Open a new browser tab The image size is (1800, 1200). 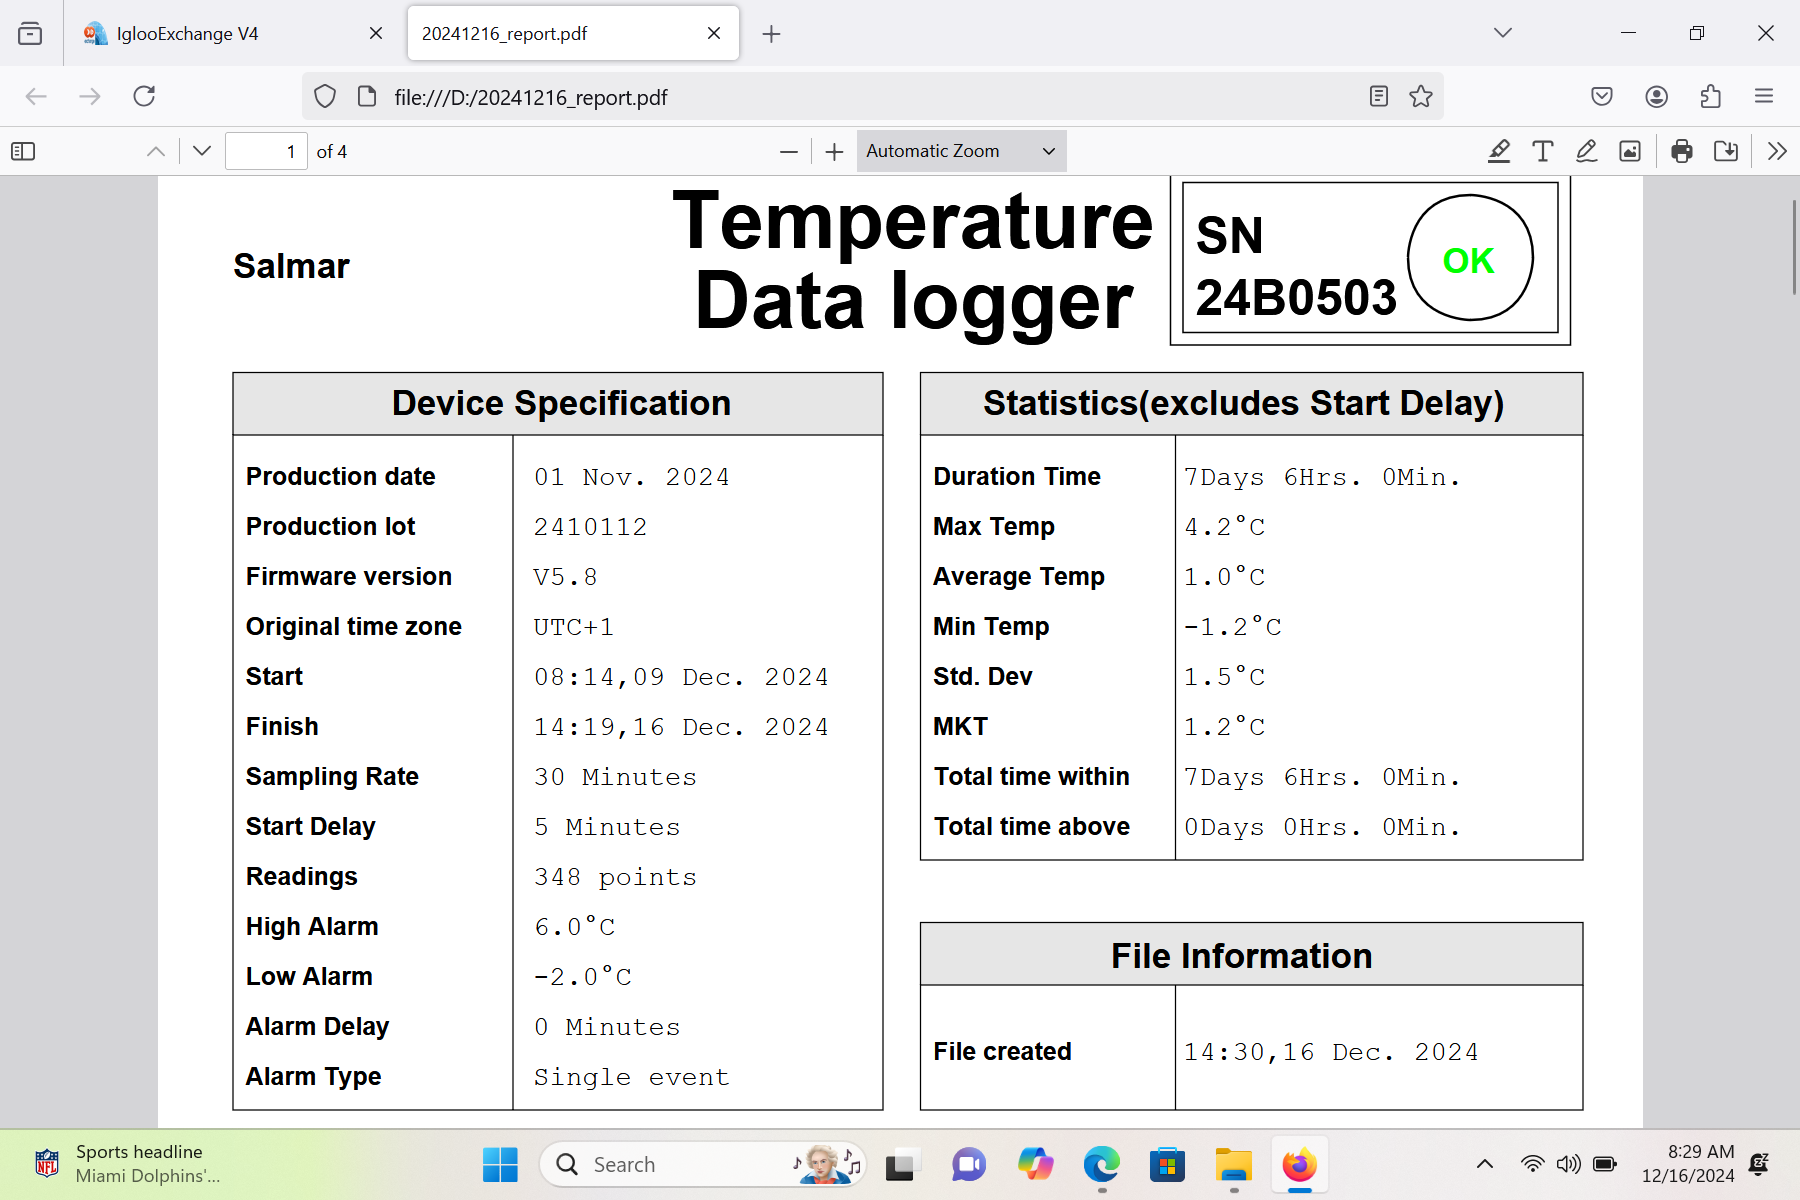coord(771,34)
